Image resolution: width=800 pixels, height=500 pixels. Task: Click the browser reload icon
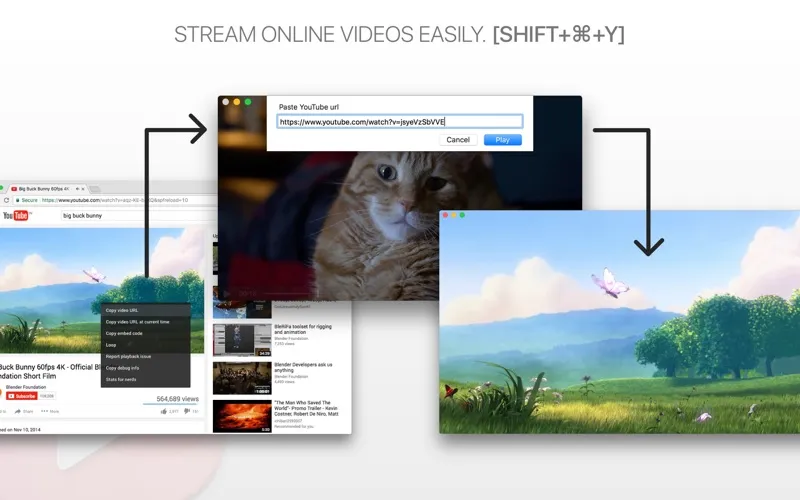pyautogui.click(x=8, y=200)
